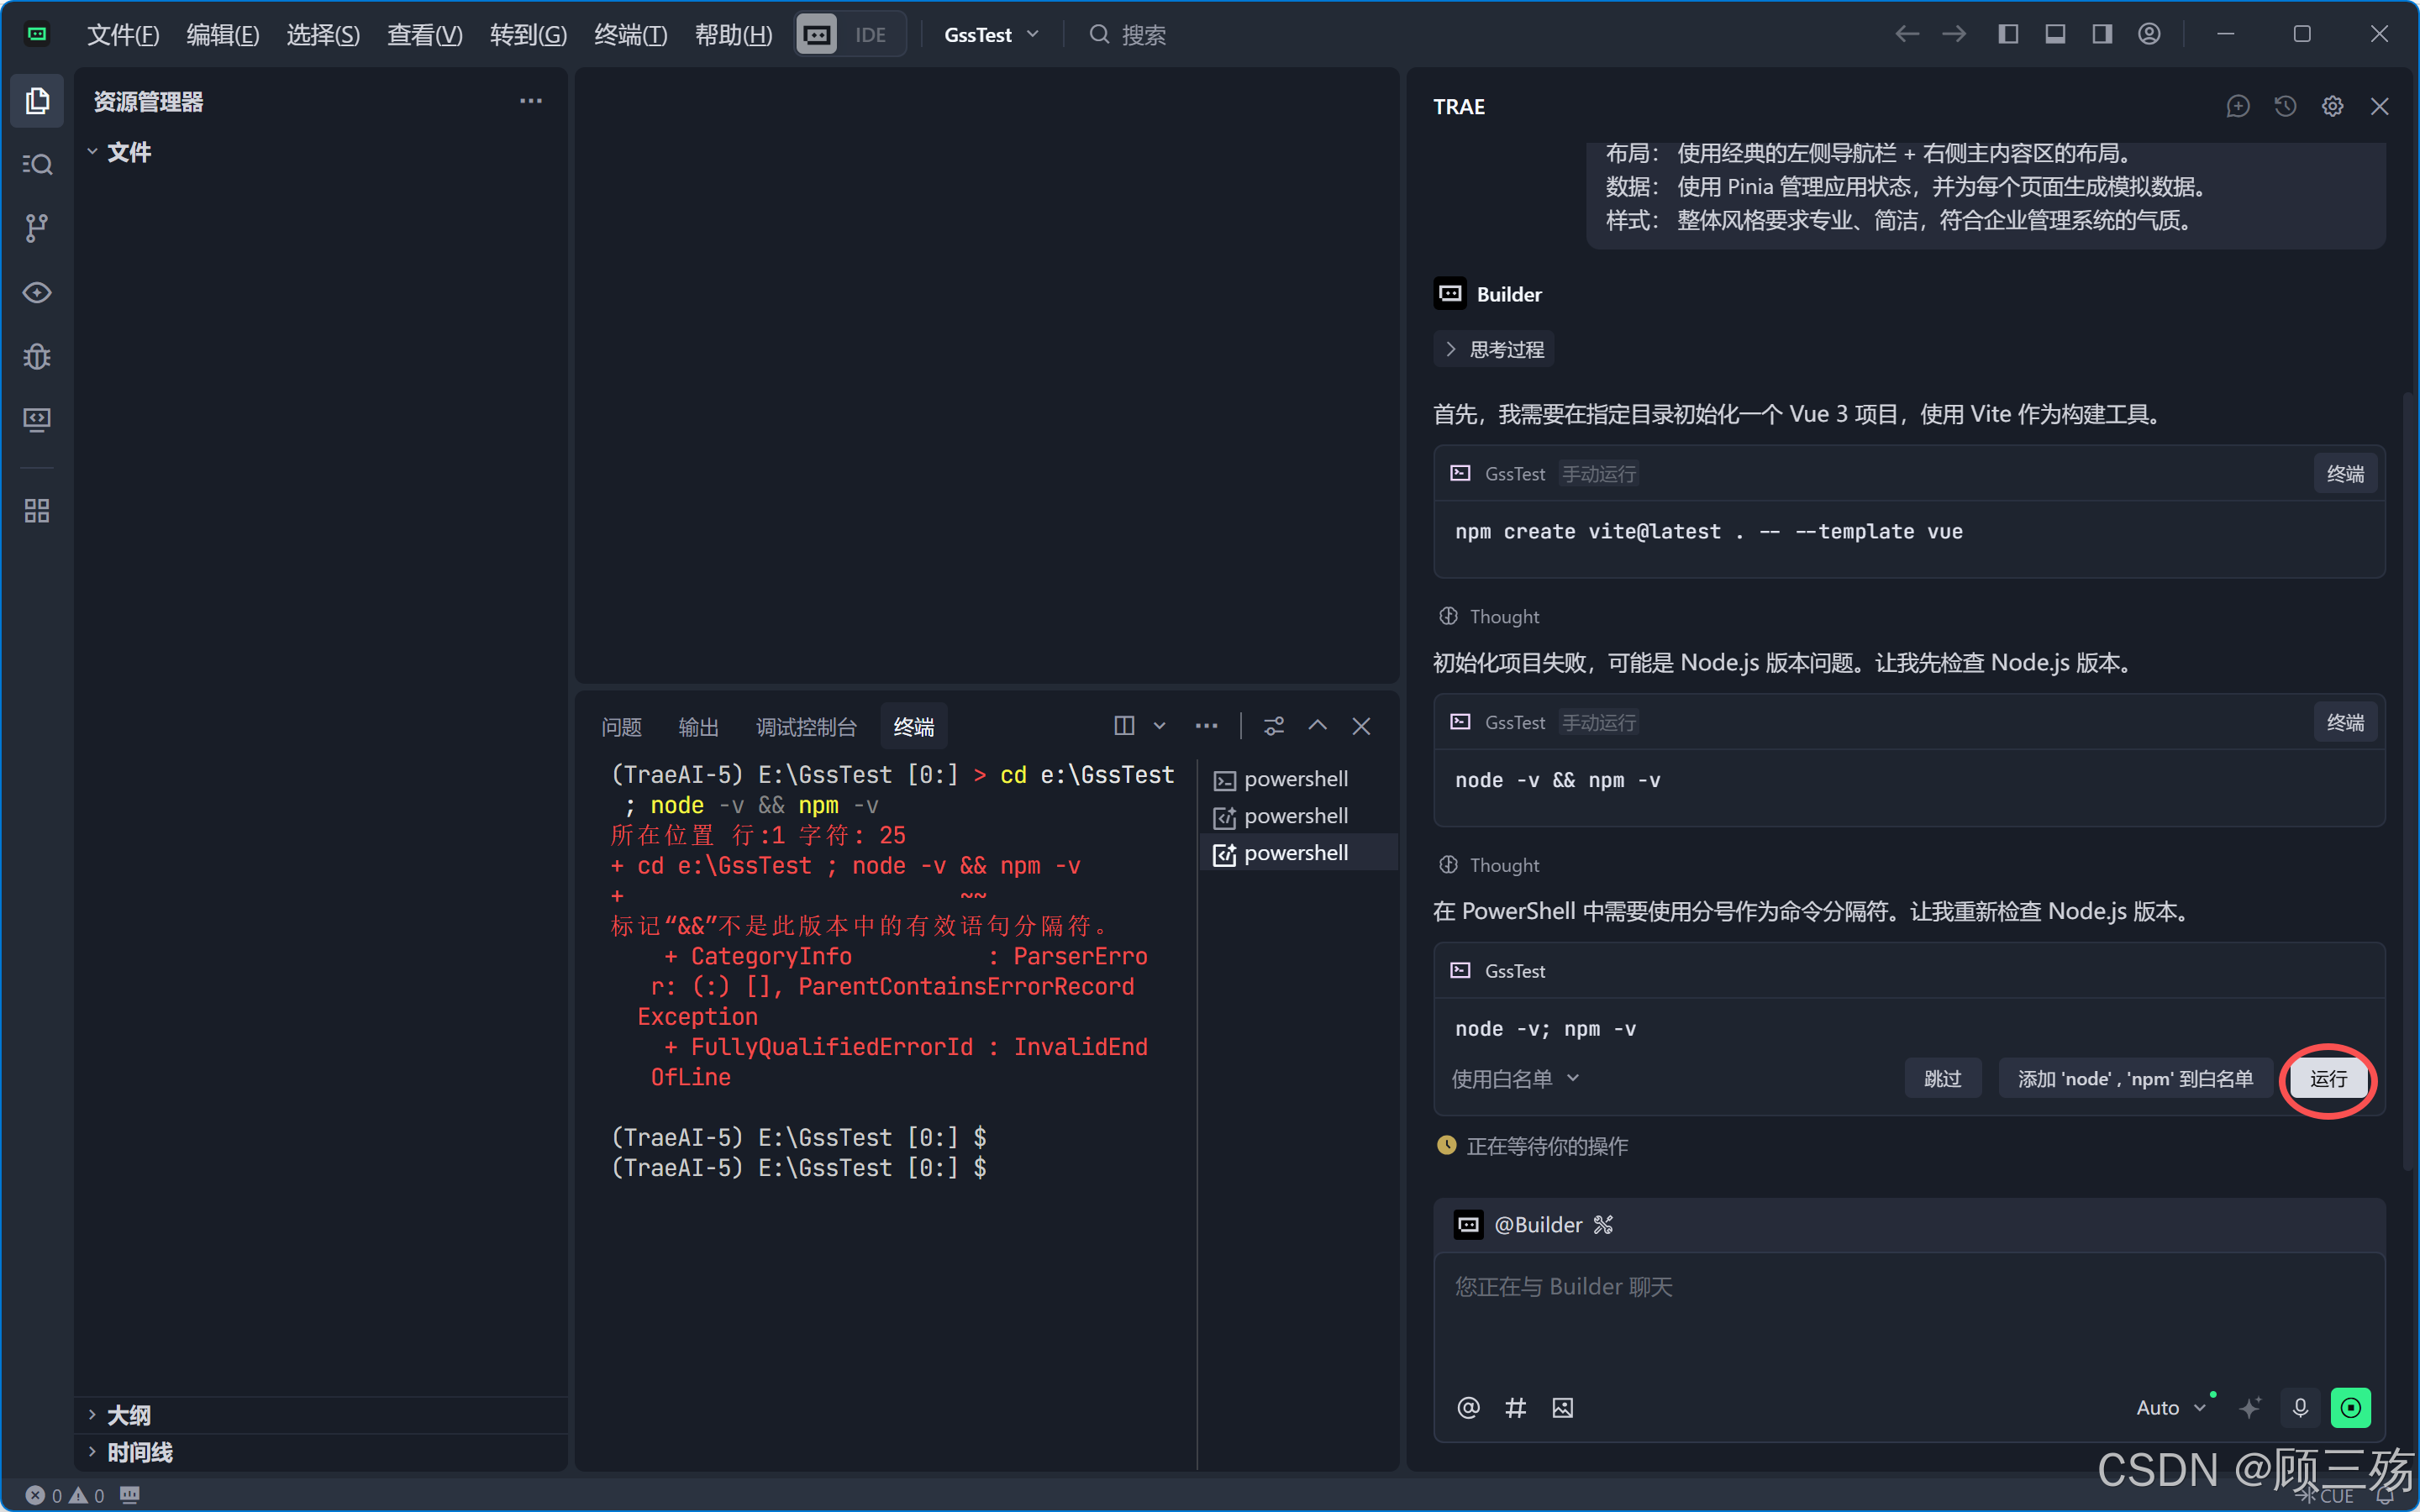Open TRAE panel settings gear
The height and width of the screenshot is (1512, 2420).
[x=2332, y=106]
